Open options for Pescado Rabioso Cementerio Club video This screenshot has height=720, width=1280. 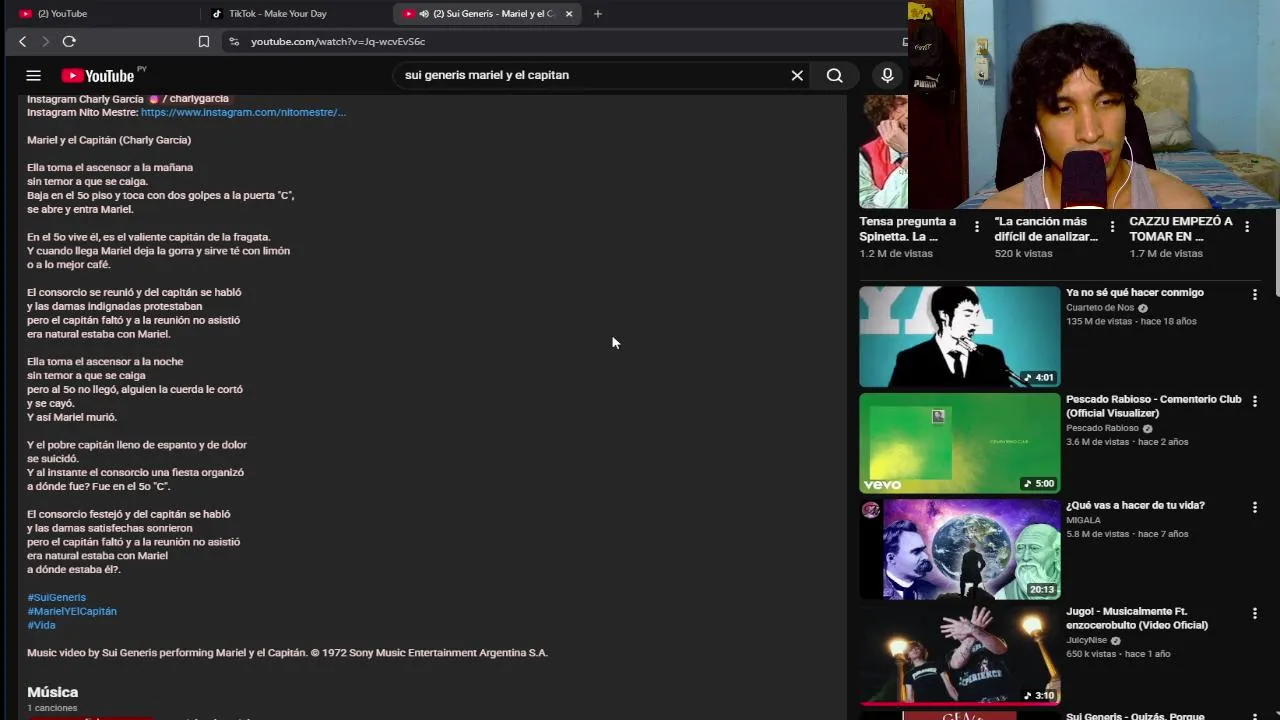pyautogui.click(x=1254, y=401)
